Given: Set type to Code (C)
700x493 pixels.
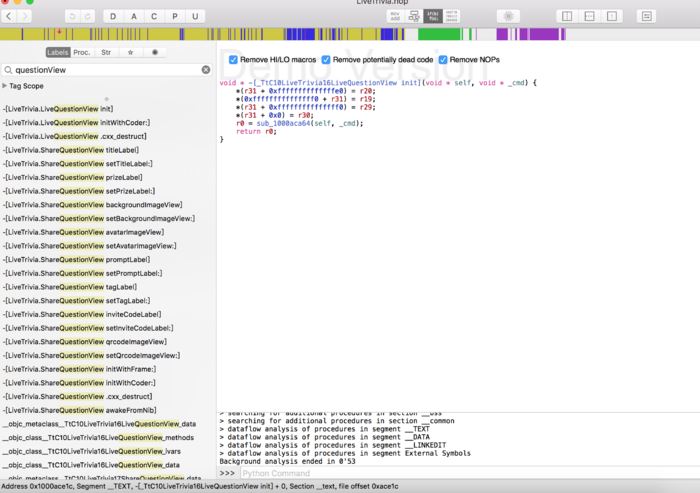Looking at the screenshot, I should (154, 17).
